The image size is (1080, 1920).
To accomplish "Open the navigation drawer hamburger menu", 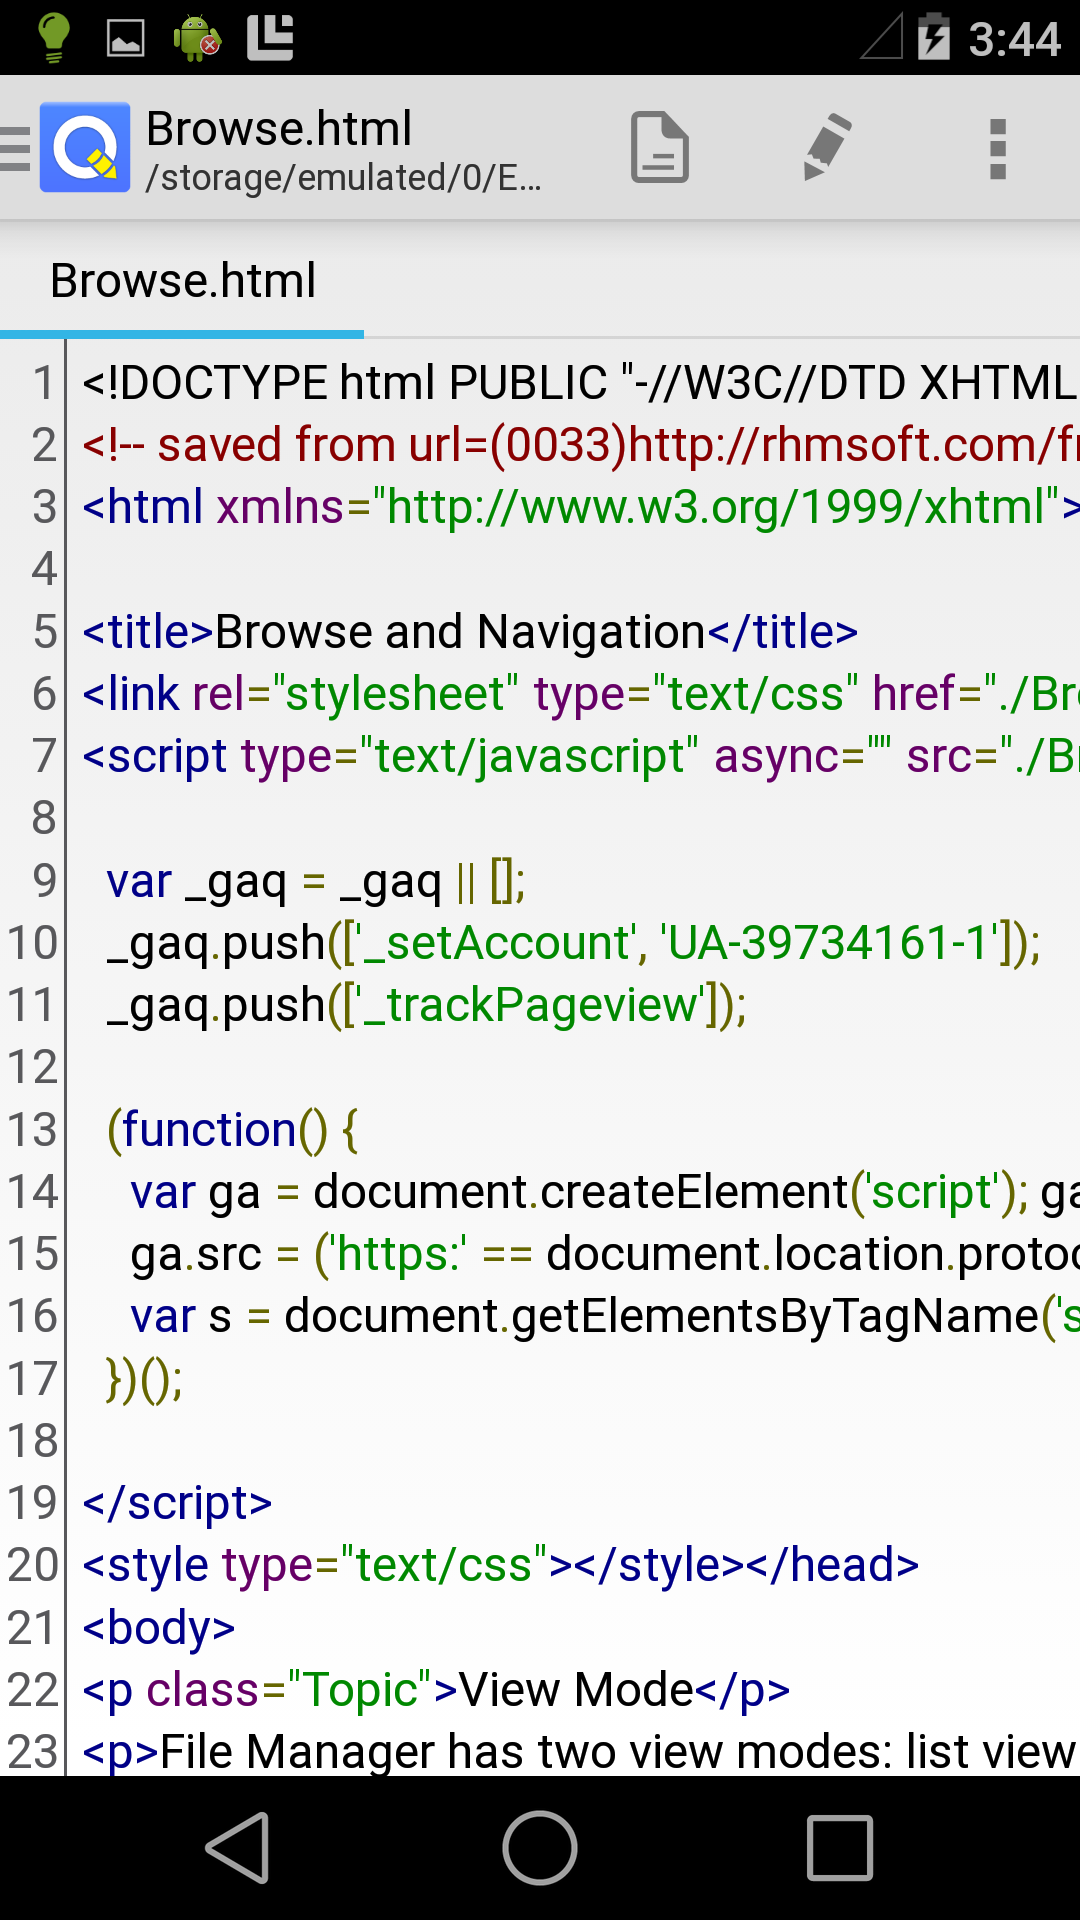I will click(x=16, y=148).
